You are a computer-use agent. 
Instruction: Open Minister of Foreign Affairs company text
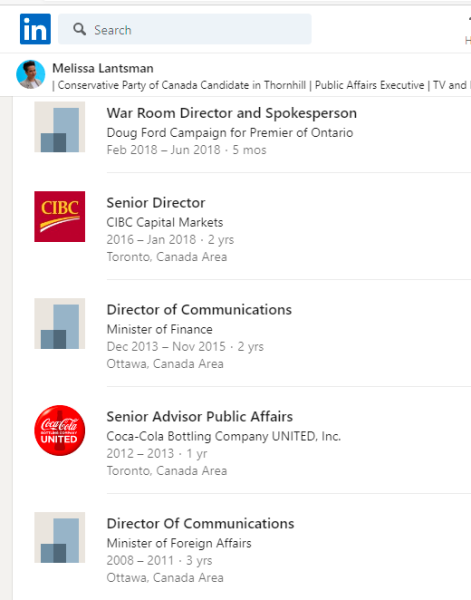179,543
